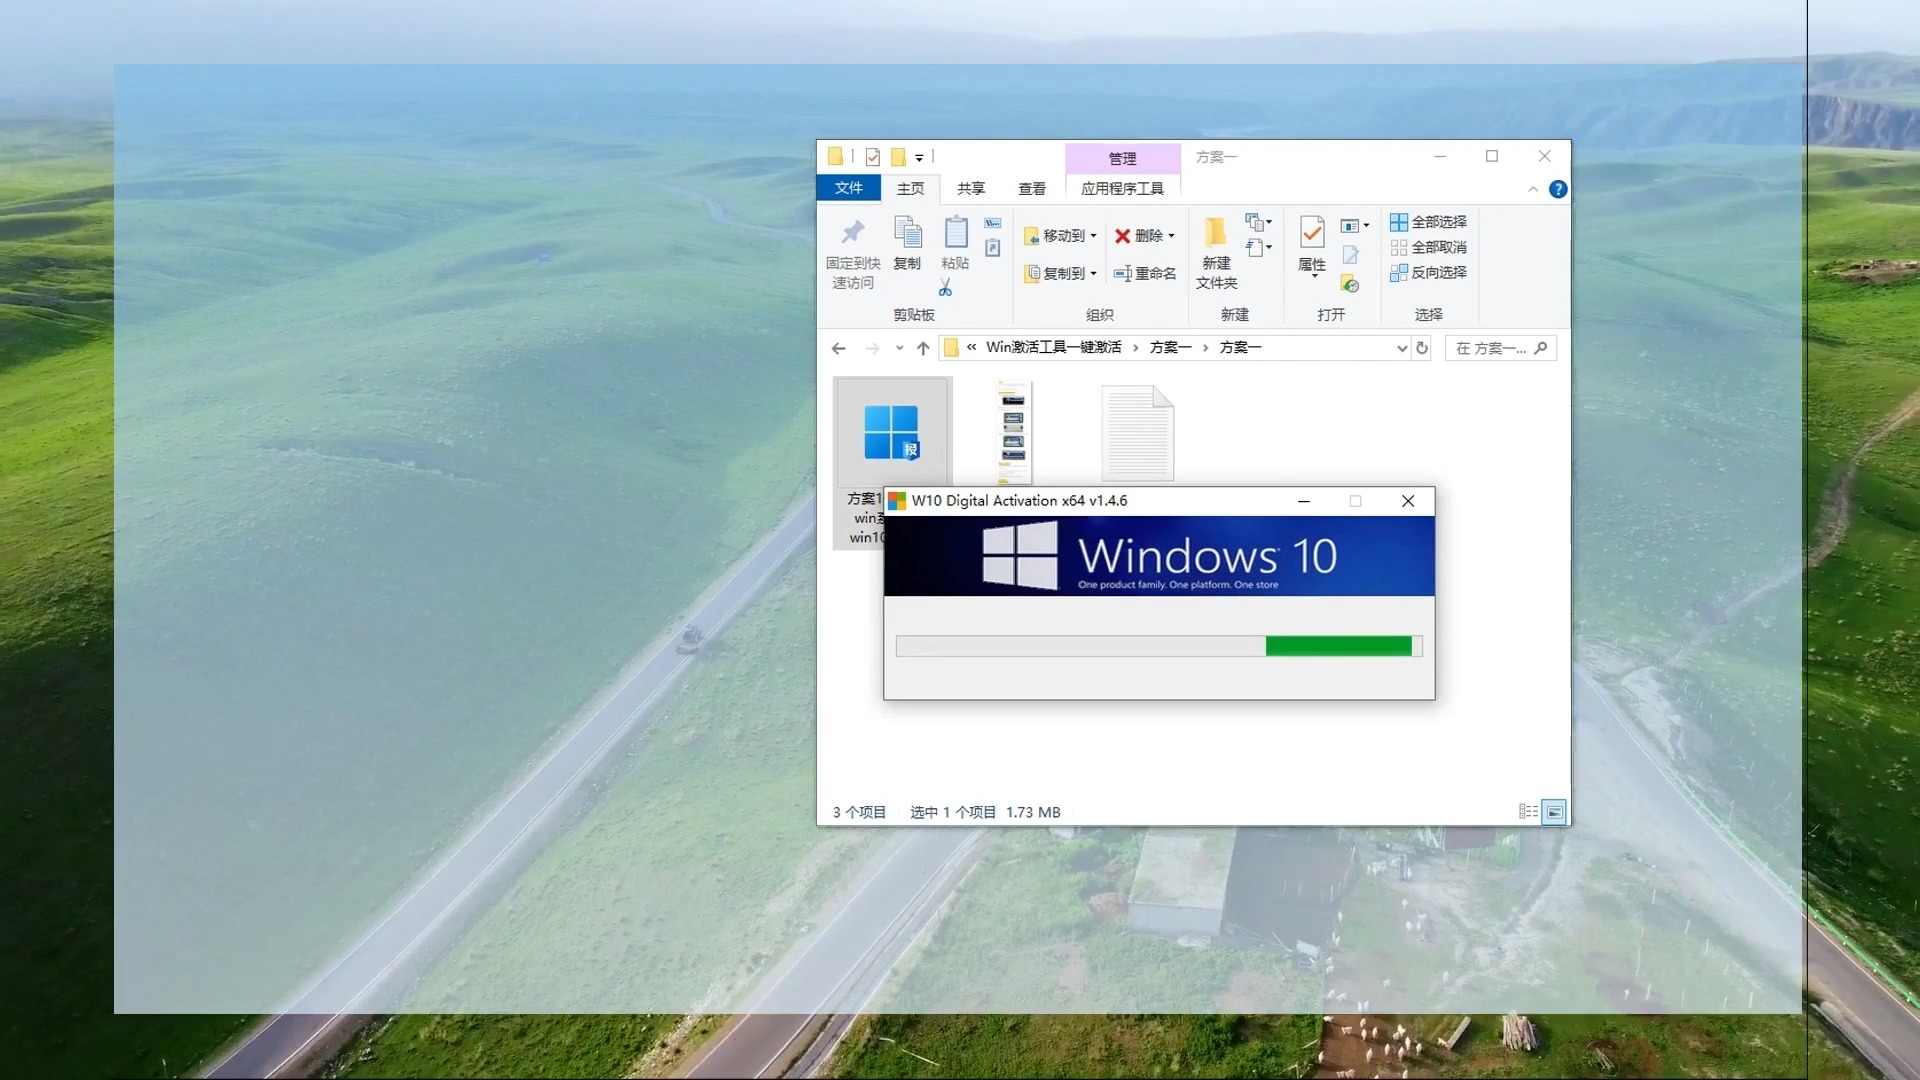The height and width of the screenshot is (1080, 1920).
Task: Go up one folder level
Action: 923,348
